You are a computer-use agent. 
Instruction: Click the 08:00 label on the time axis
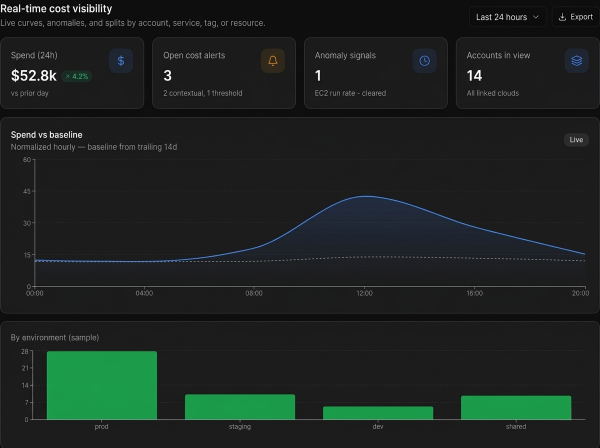click(x=254, y=294)
